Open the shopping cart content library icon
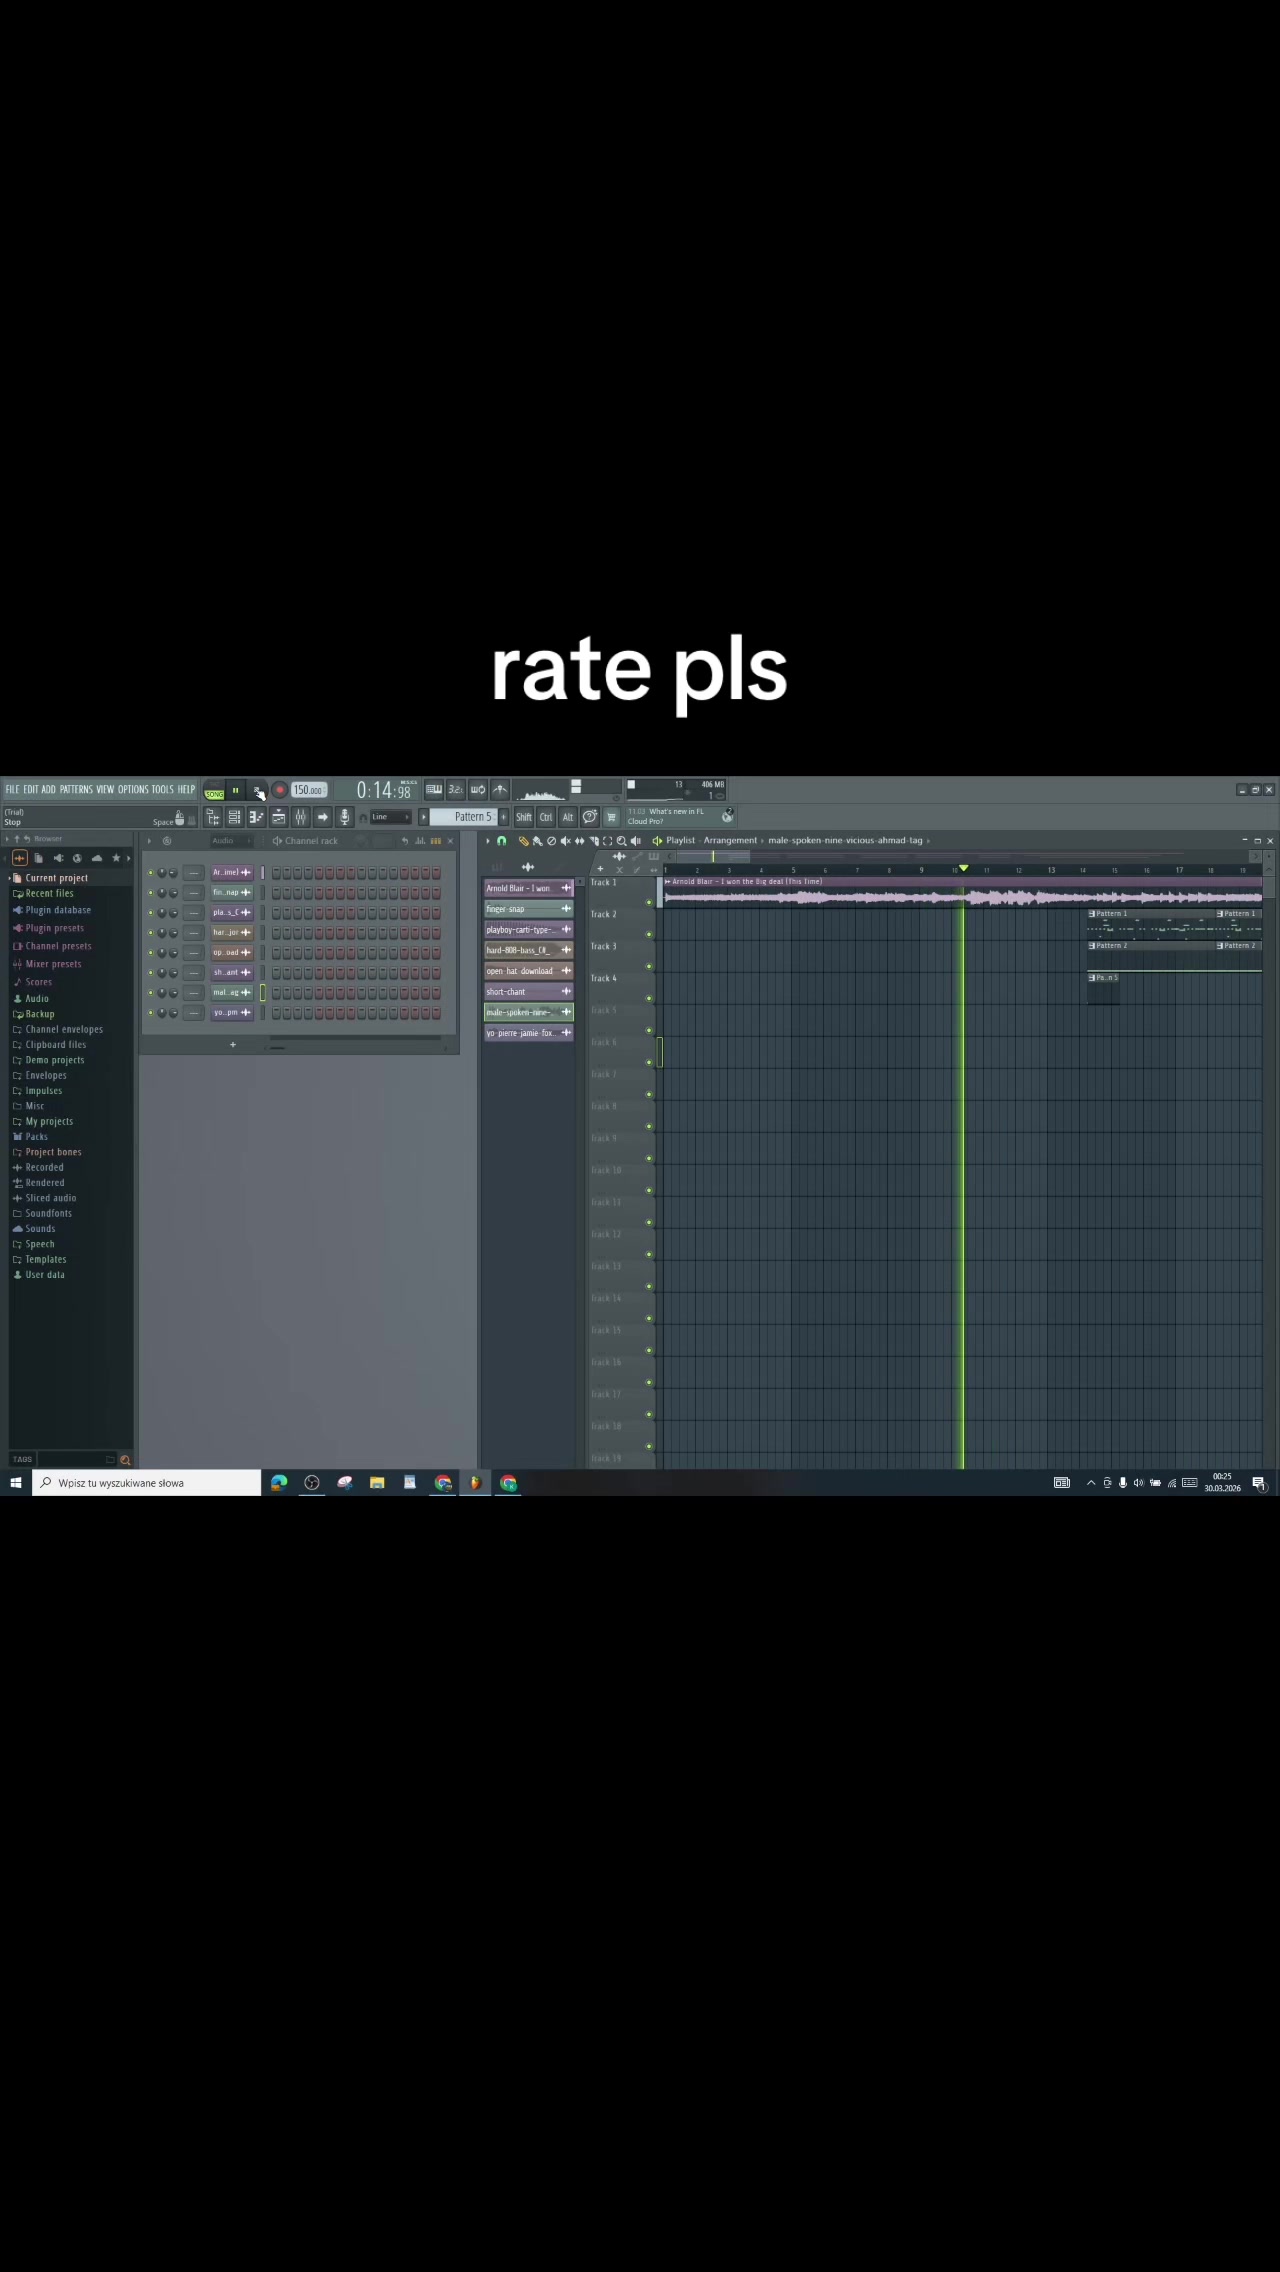1280x2272 pixels. (x=612, y=817)
